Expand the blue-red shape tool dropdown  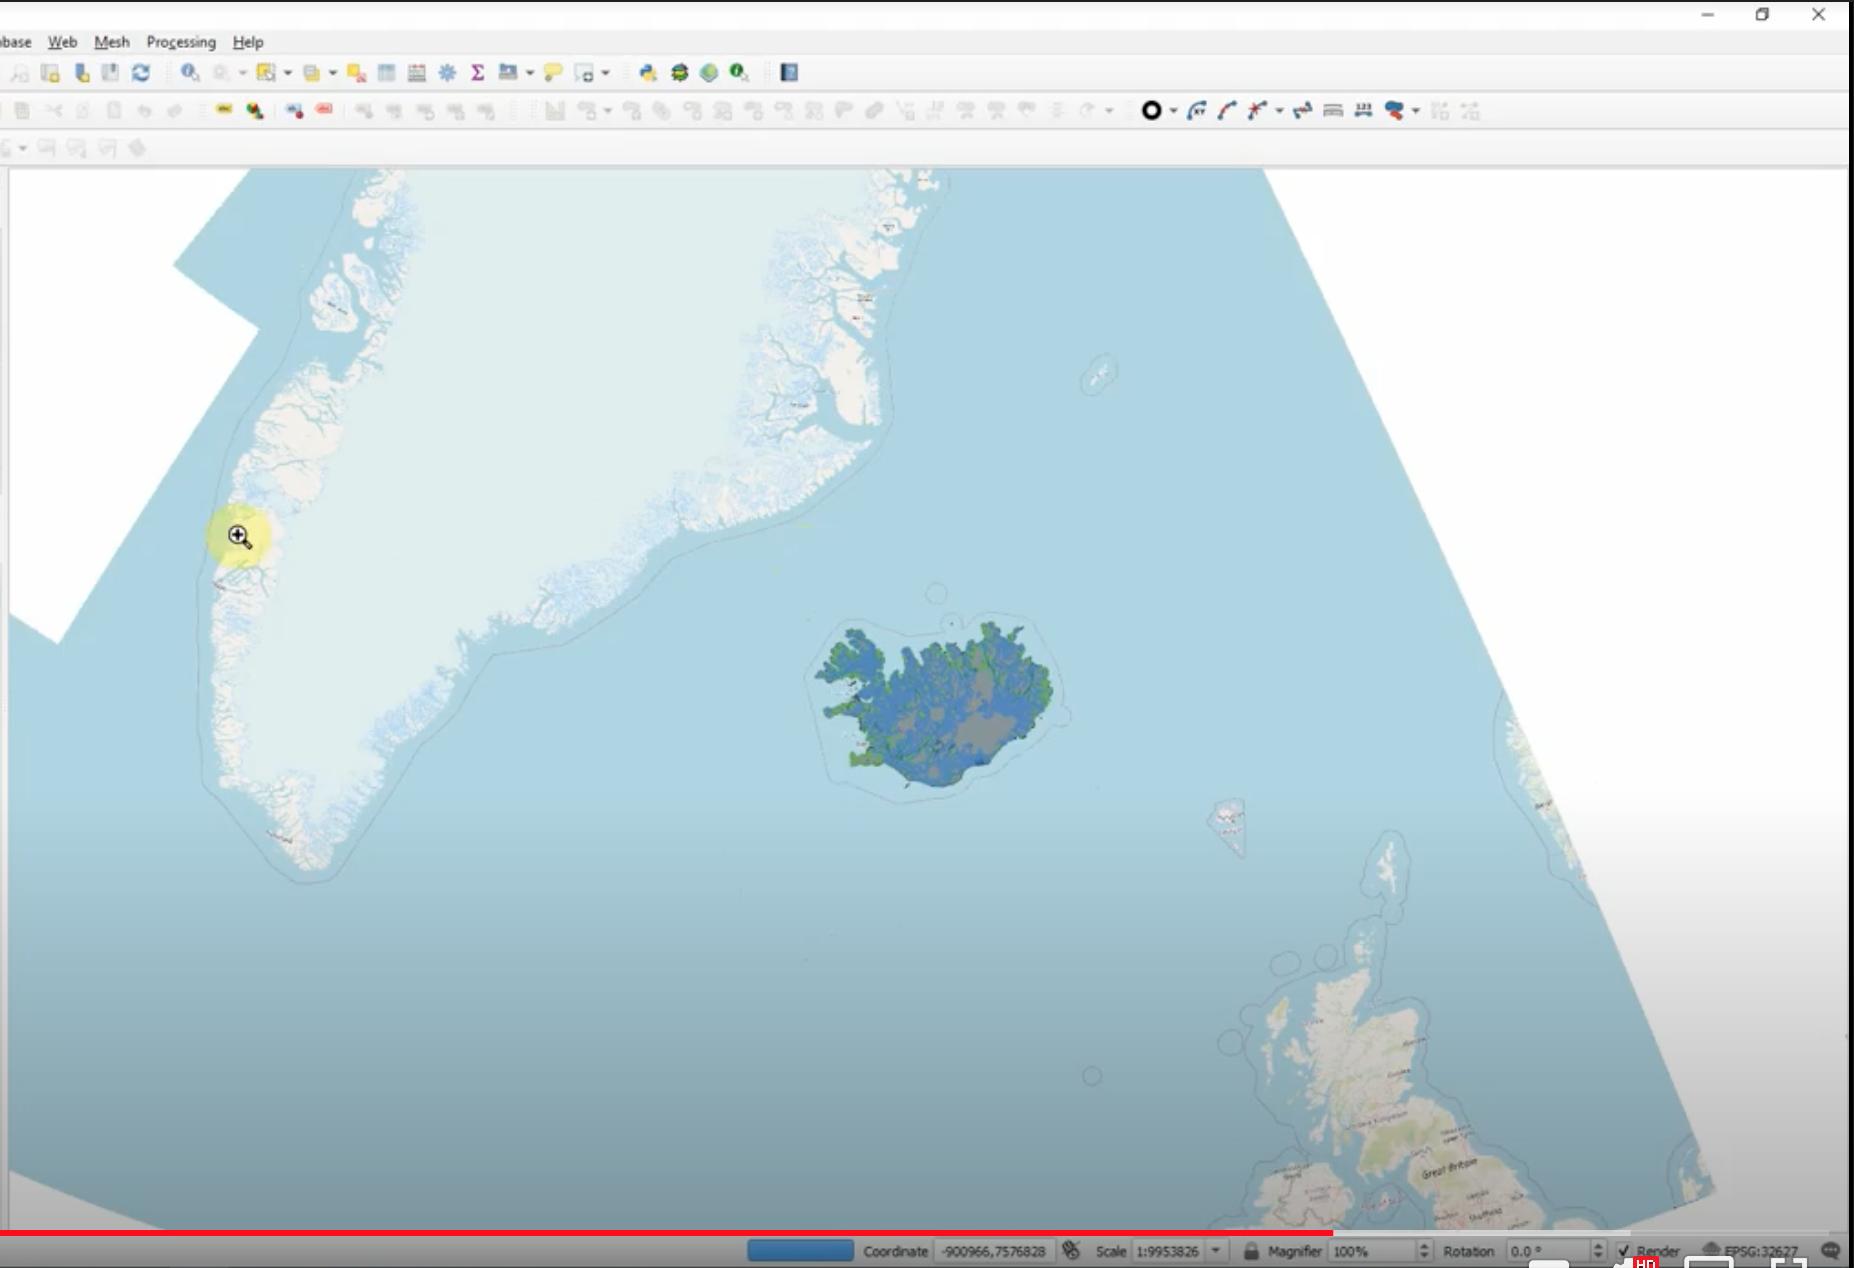1415,111
